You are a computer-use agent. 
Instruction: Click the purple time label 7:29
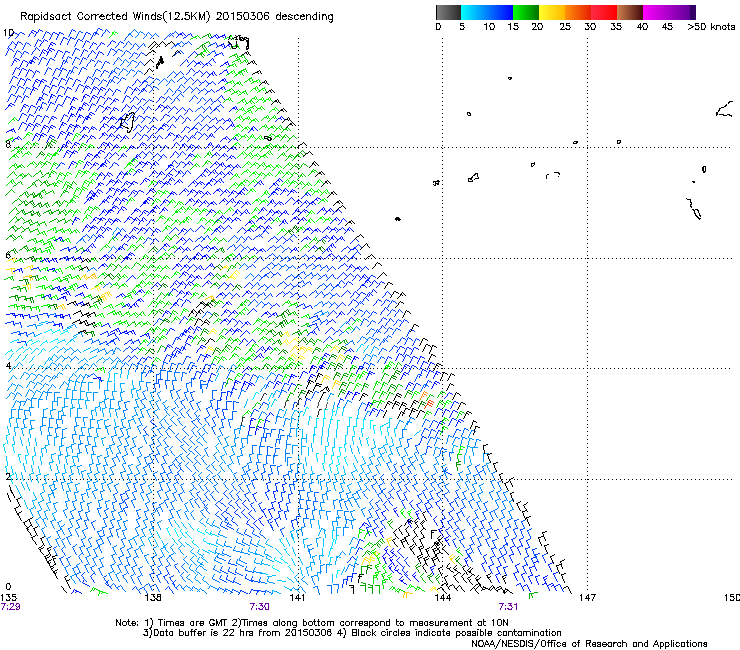(x=10, y=607)
